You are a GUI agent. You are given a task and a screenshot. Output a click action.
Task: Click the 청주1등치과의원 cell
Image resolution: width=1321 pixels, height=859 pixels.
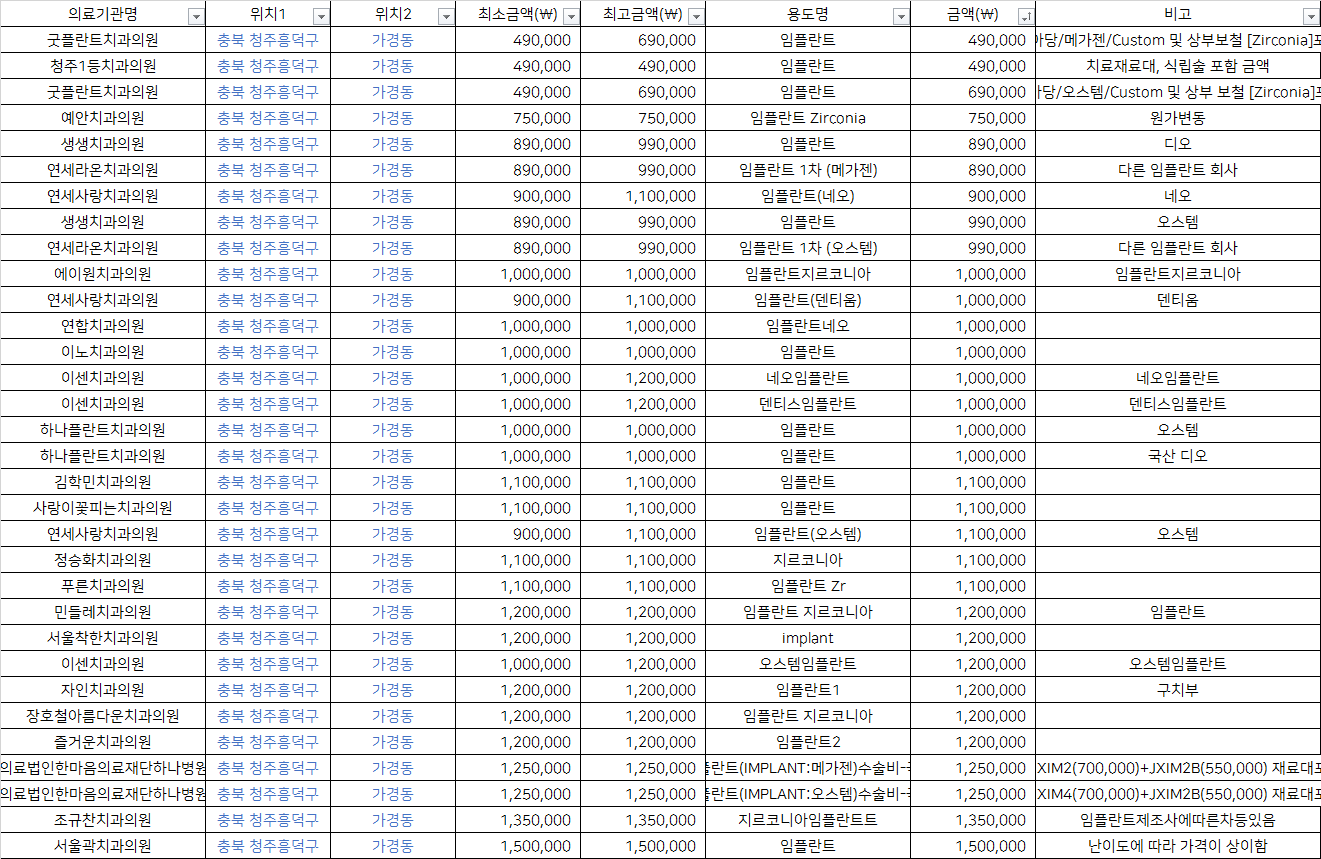click(103, 66)
